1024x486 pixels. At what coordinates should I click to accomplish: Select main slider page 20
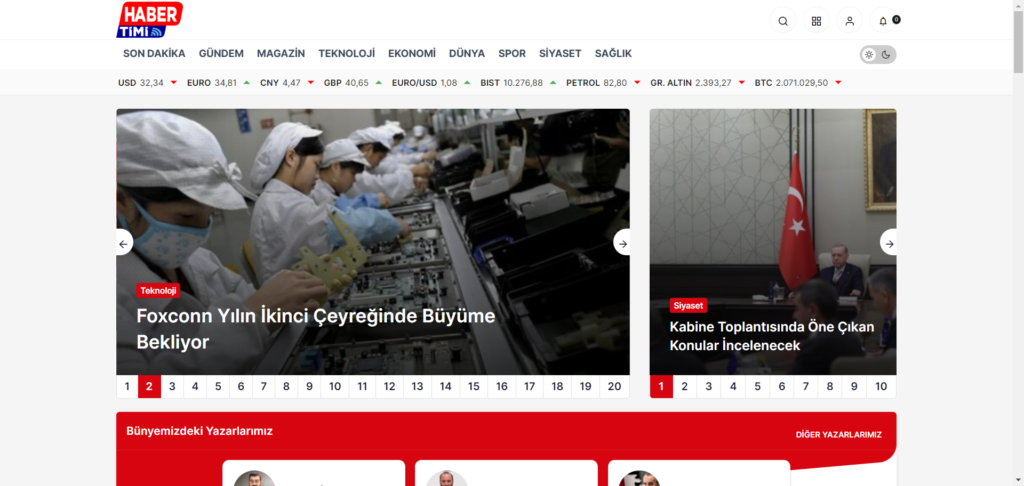tap(615, 387)
